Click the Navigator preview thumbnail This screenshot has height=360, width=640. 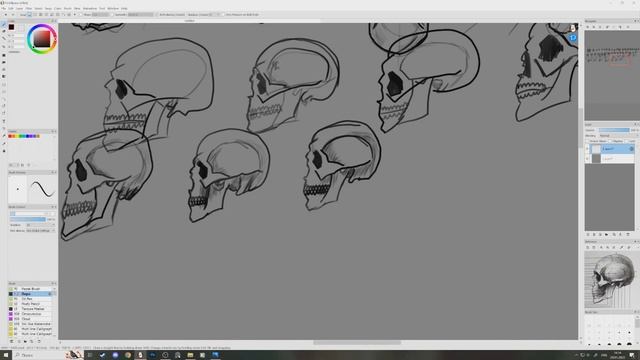click(611, 75)
